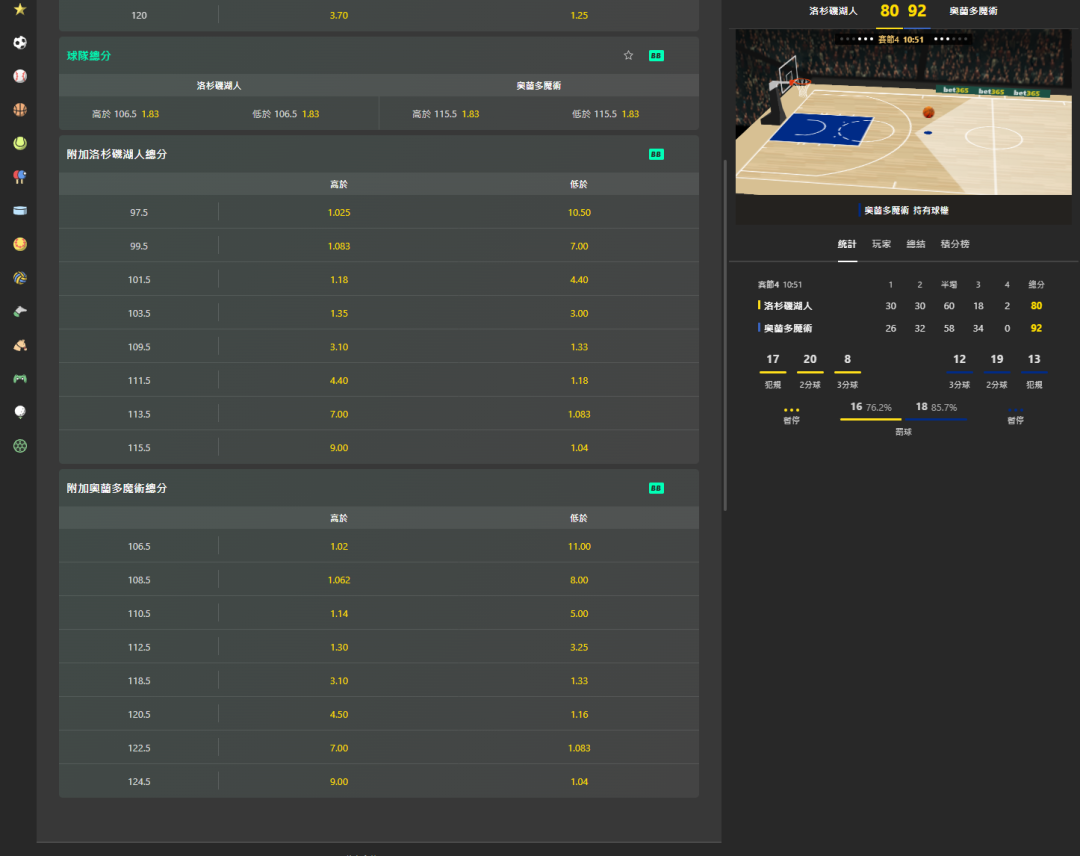Select baseball sport icon in sidebar
1080x856 pixels.
point(20,76)
